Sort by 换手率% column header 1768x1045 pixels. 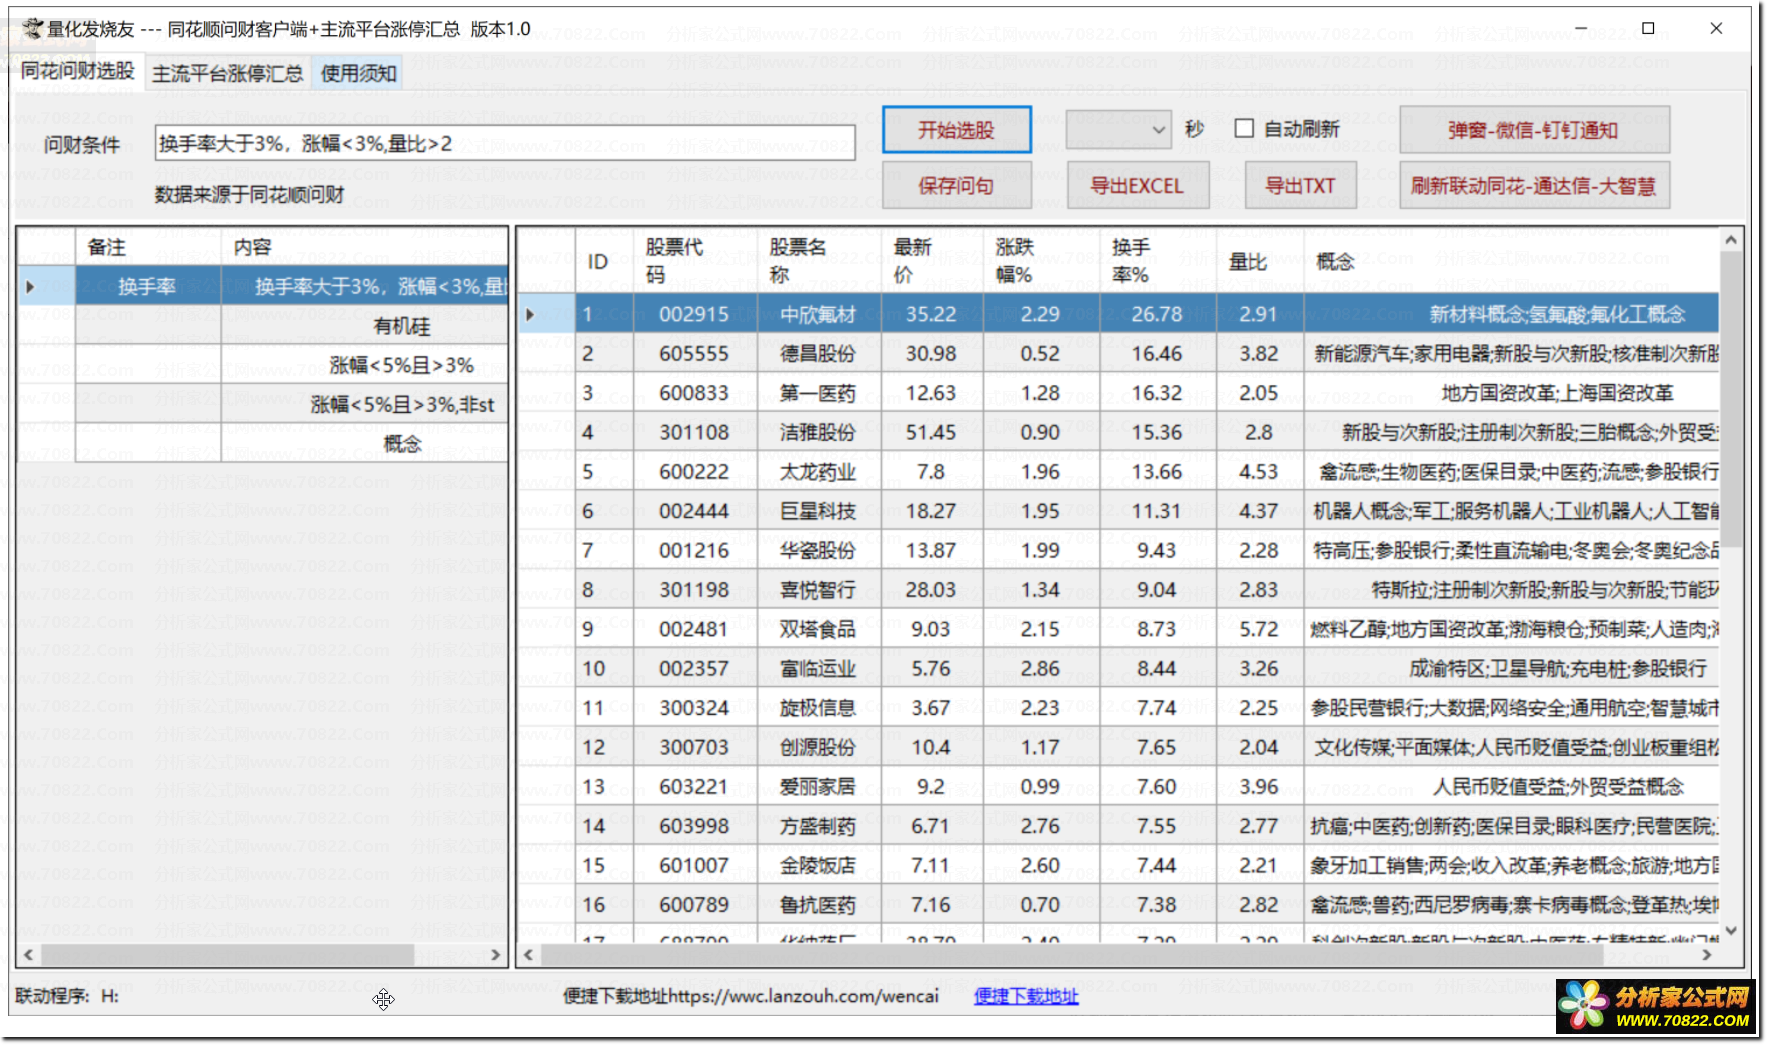tap(1157, 261)
